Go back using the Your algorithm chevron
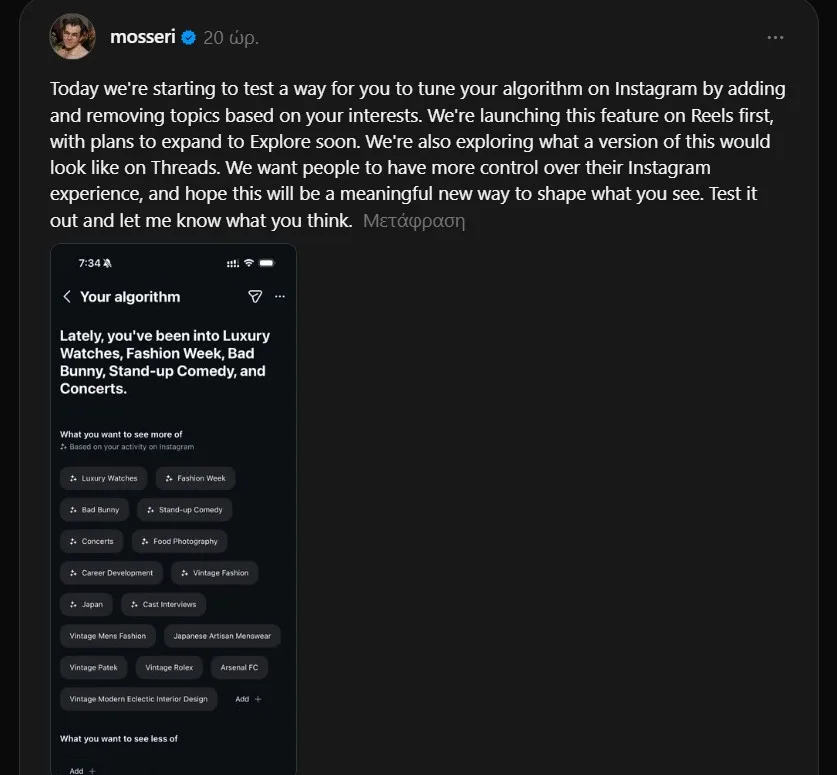 (67, 297)
